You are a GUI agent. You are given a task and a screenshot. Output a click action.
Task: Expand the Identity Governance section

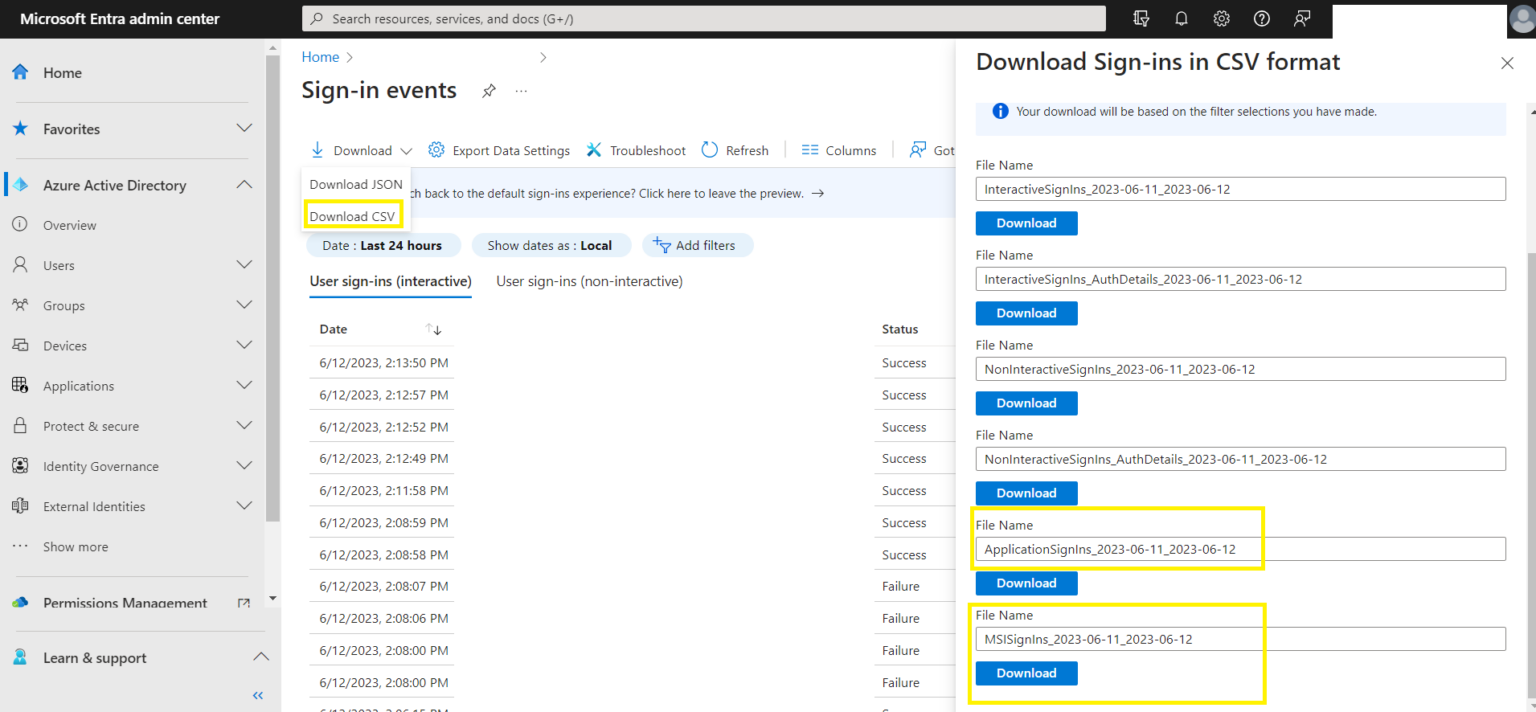click(x=243, y=466)
